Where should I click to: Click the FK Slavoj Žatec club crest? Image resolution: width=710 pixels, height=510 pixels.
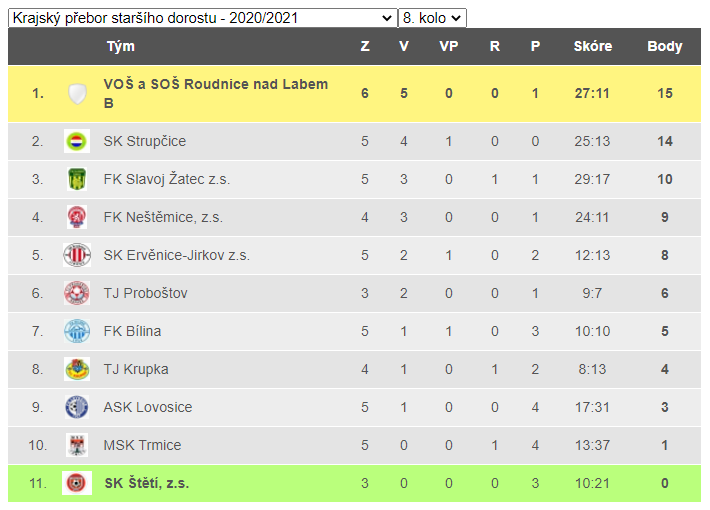click(77, 179)
